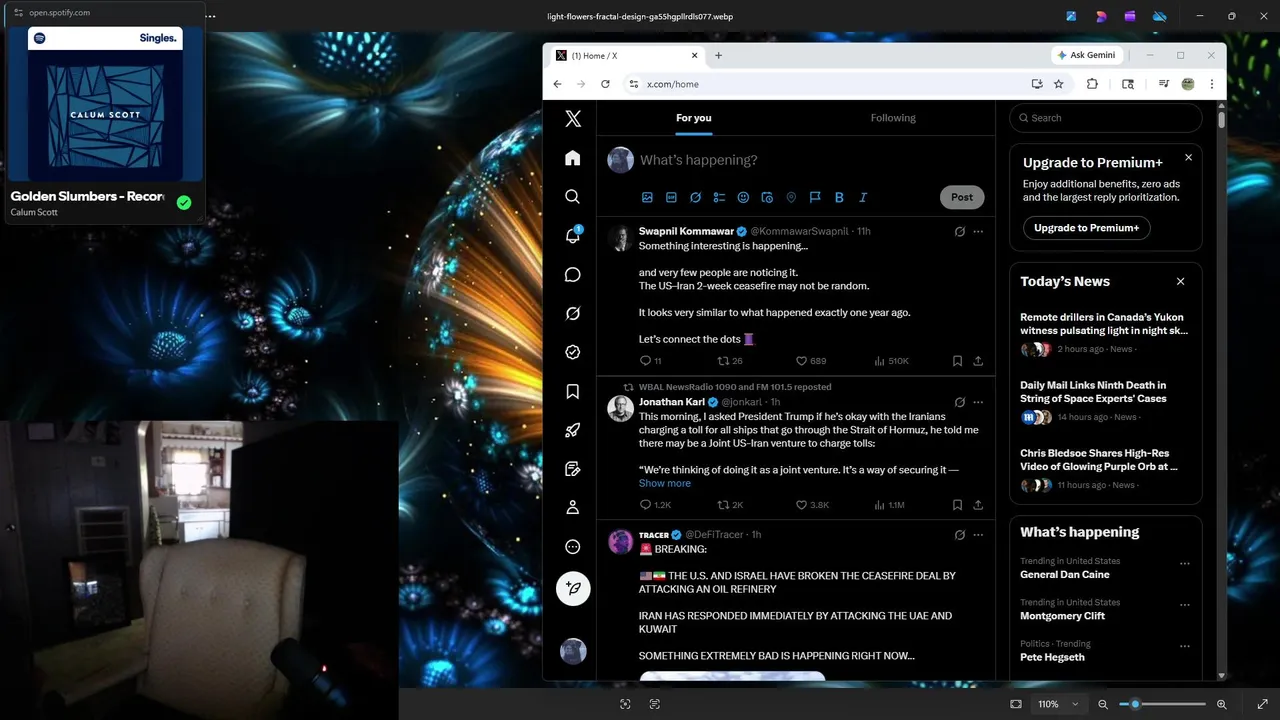The image size is (1280, 720).
Task: Open Chrome three-dot menu
Action: pos(1212,84)
